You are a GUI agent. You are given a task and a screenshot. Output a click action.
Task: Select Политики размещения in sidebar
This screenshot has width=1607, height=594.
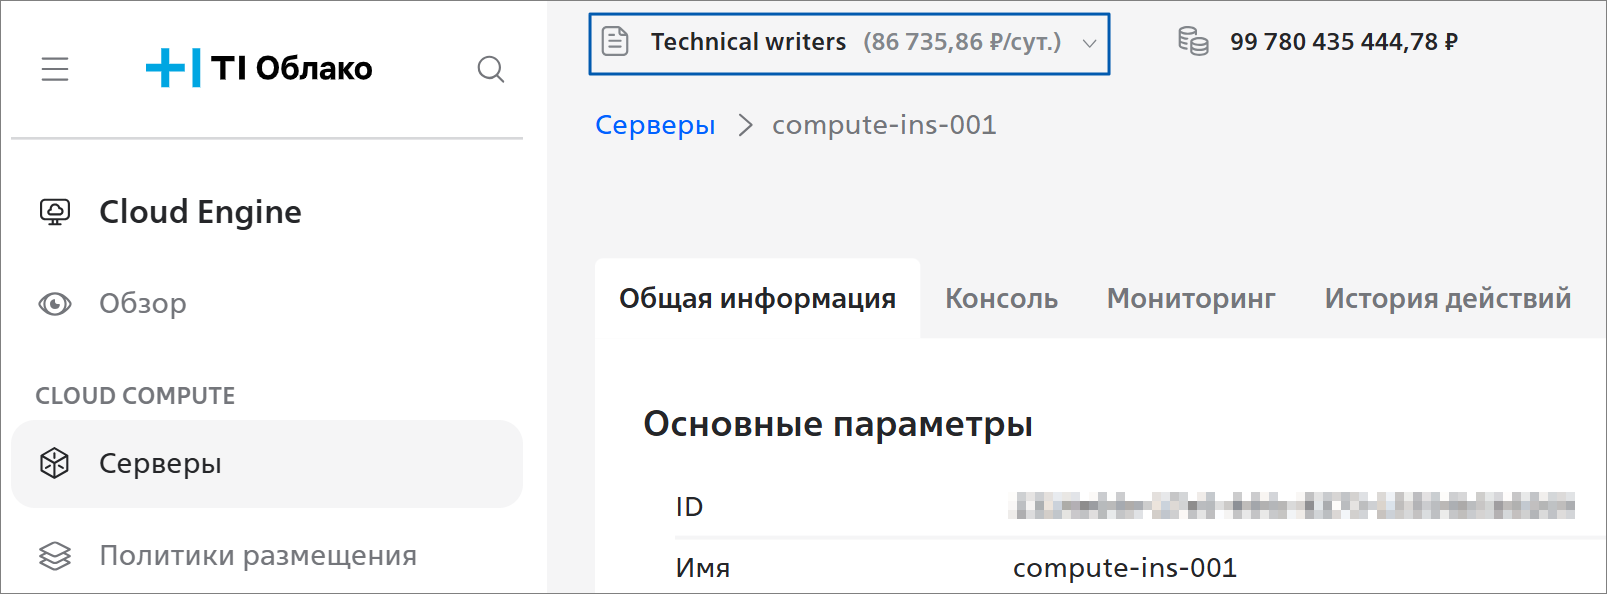click(x=257, y=556)
